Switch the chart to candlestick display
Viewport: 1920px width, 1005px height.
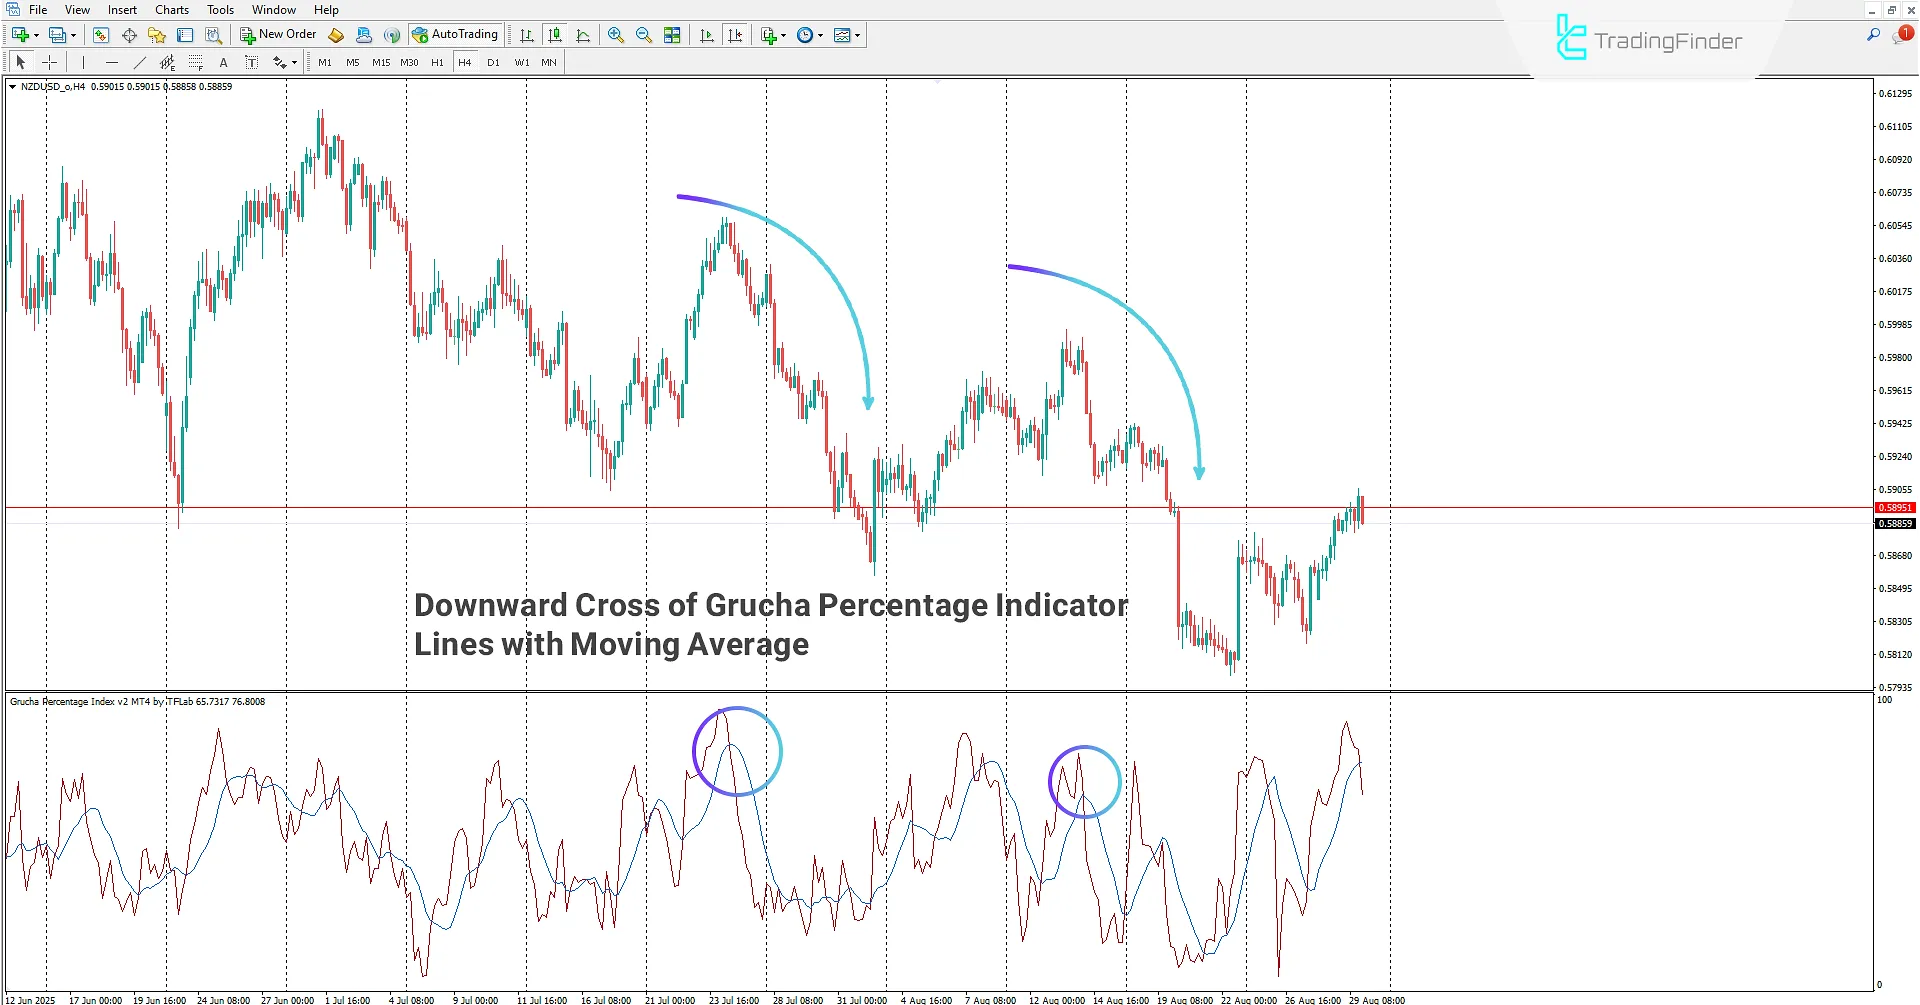coord(556,34)
